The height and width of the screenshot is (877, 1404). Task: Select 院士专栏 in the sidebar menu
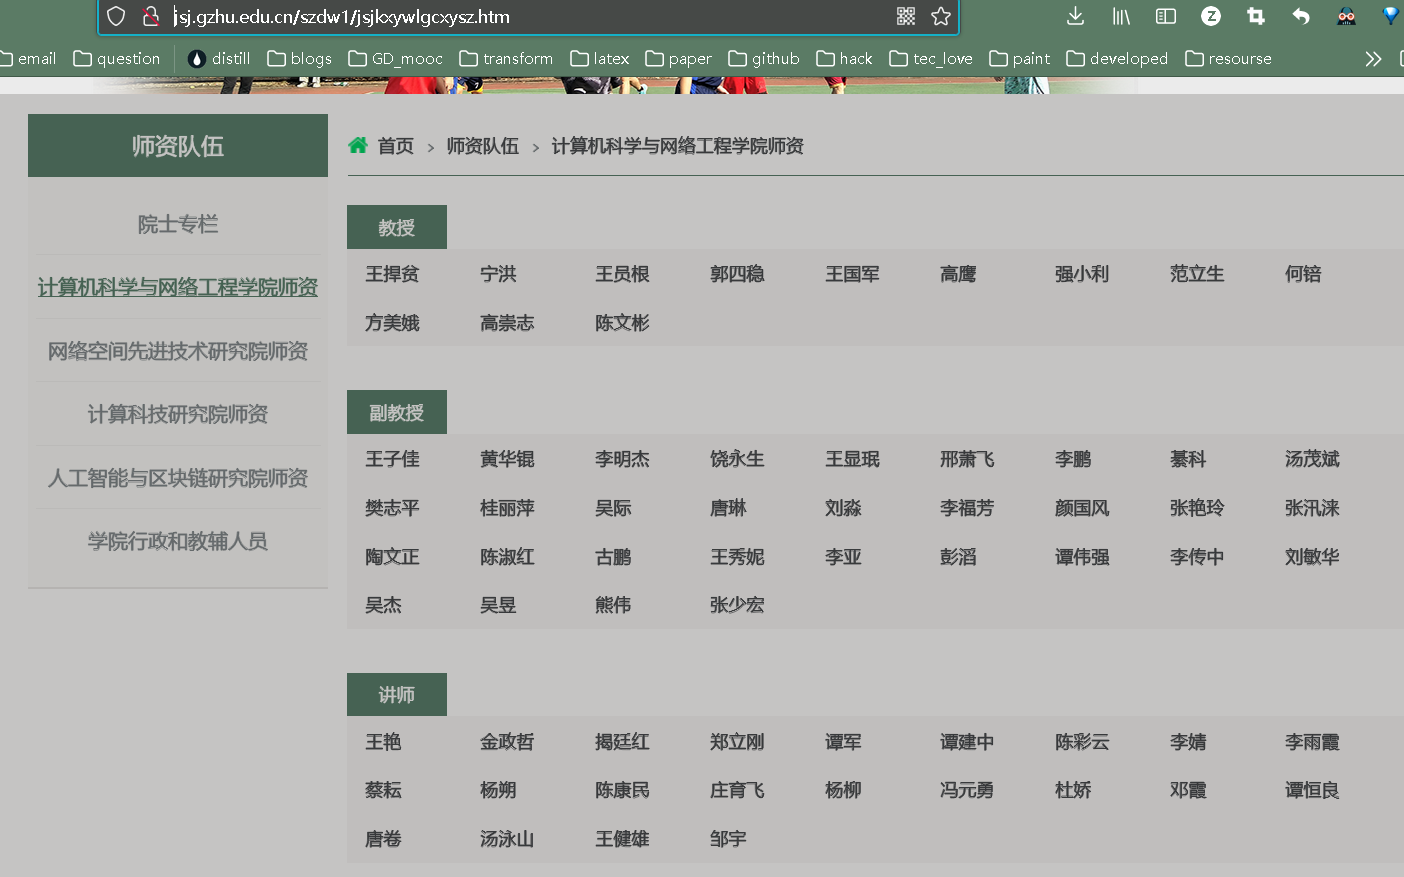point(177,224)
